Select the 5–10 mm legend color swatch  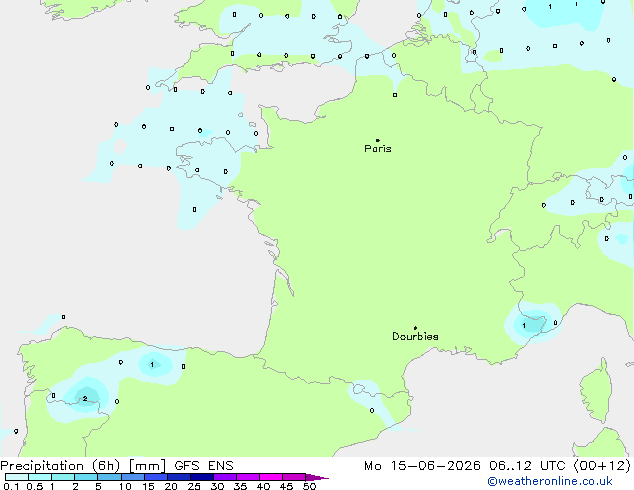click(x=109, y=477)
